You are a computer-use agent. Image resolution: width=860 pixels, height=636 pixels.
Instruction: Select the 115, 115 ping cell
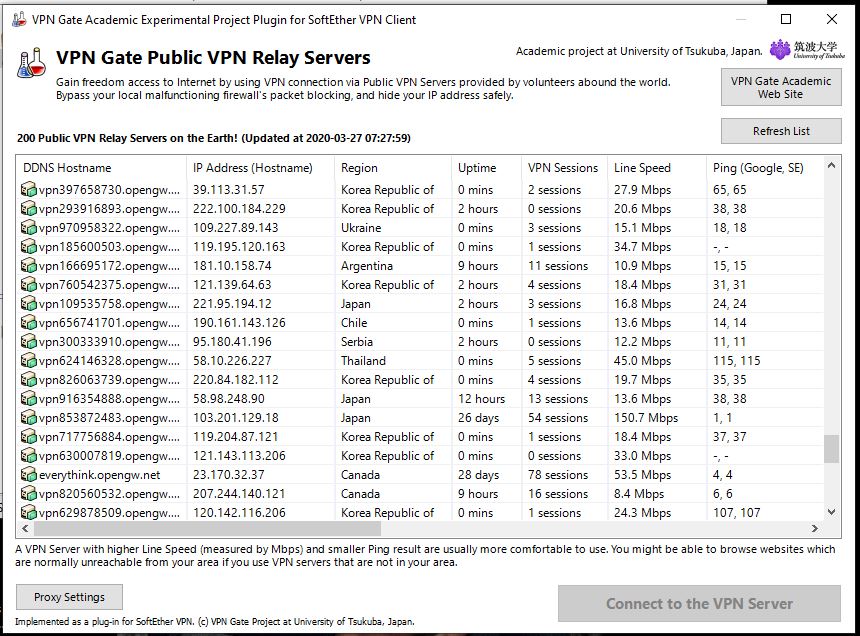[x=737, y=361]
